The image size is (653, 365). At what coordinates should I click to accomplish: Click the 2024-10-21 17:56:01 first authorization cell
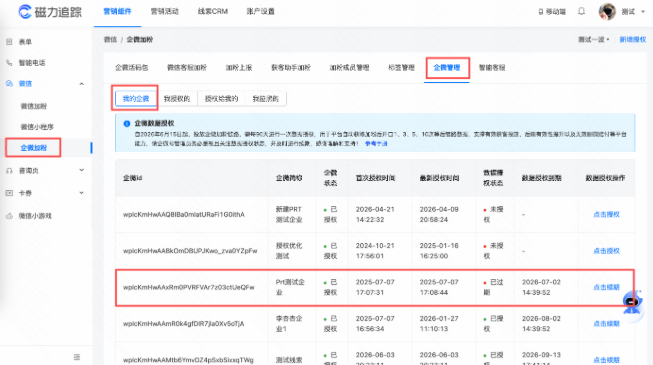pyautogui.click(x=375, y=251)
